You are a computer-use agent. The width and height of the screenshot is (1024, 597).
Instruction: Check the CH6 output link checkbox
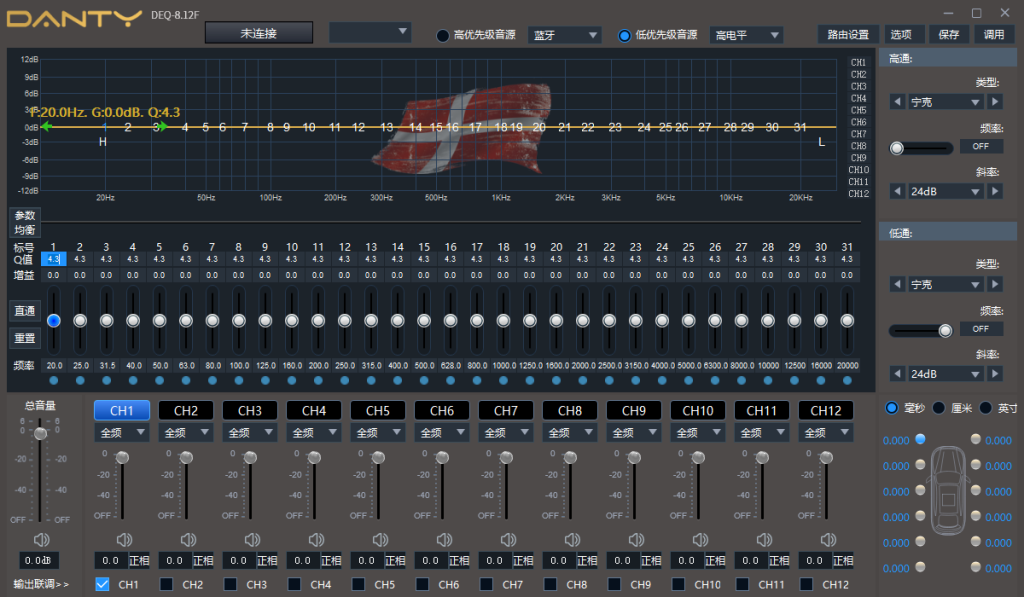point(422,584)
